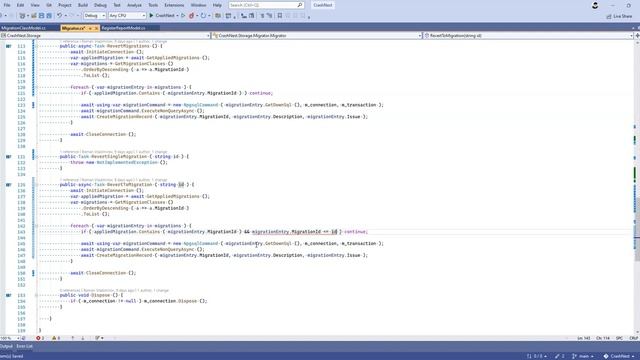Click CodeLens reference text above Dispose method

click(x=70, y=291)
